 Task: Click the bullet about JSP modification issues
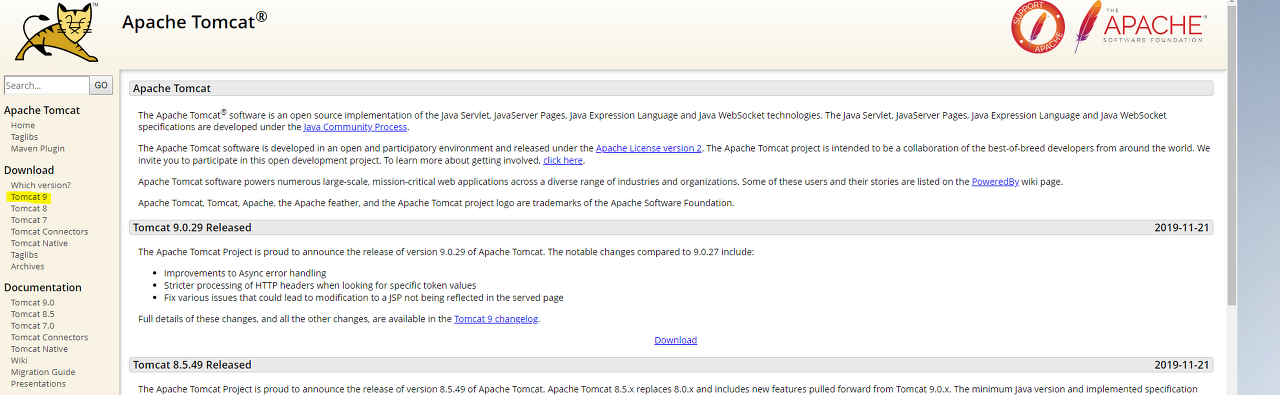(364, 297)
